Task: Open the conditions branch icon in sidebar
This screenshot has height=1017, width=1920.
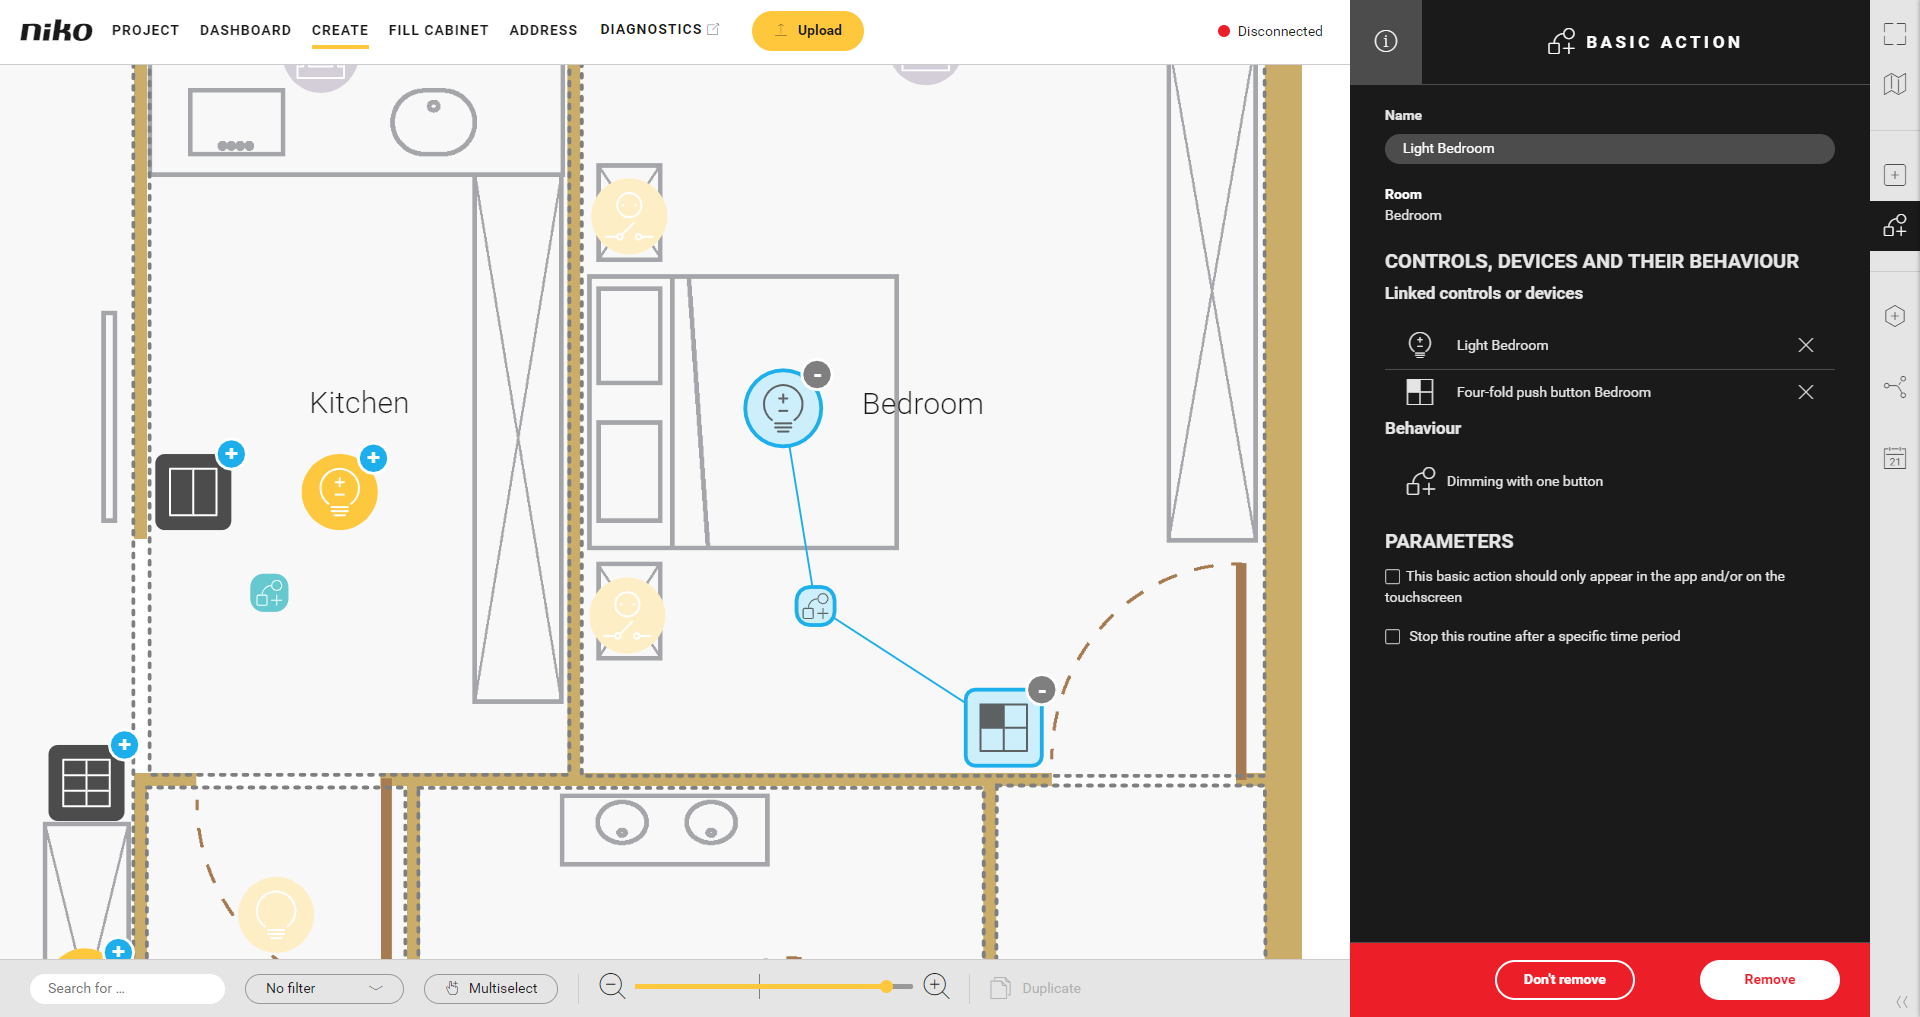Action: [1894, 387]
